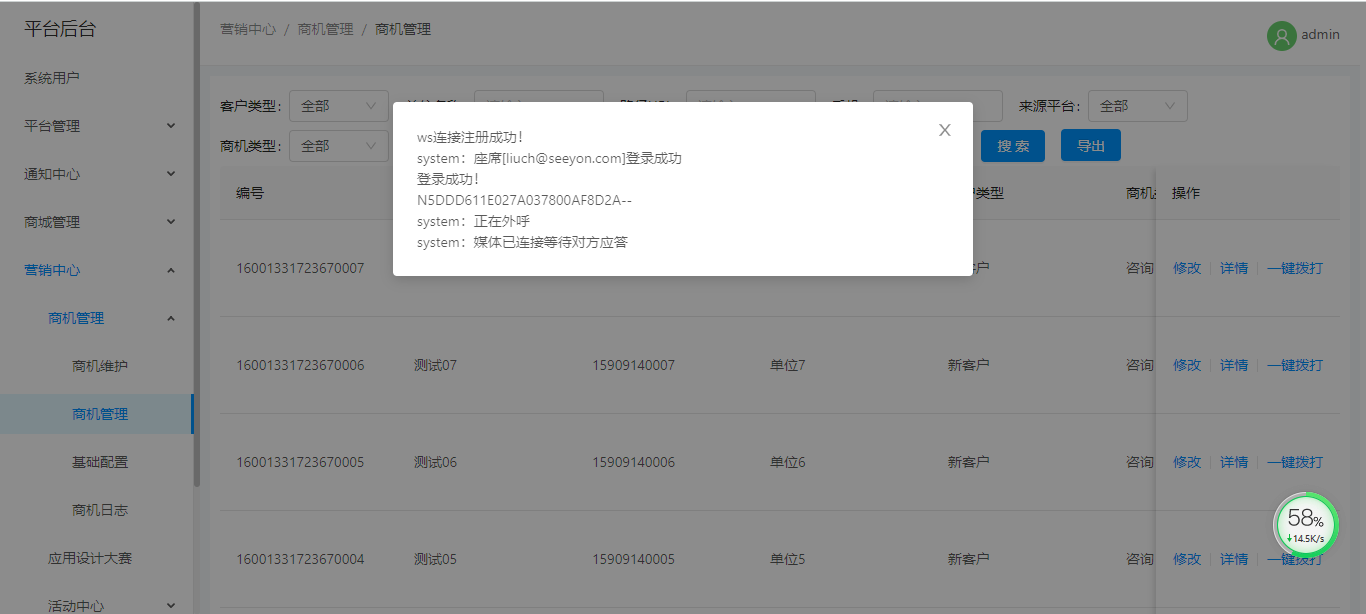
Task: Click the 测试07 name link
Action: [x=435, y=365]
